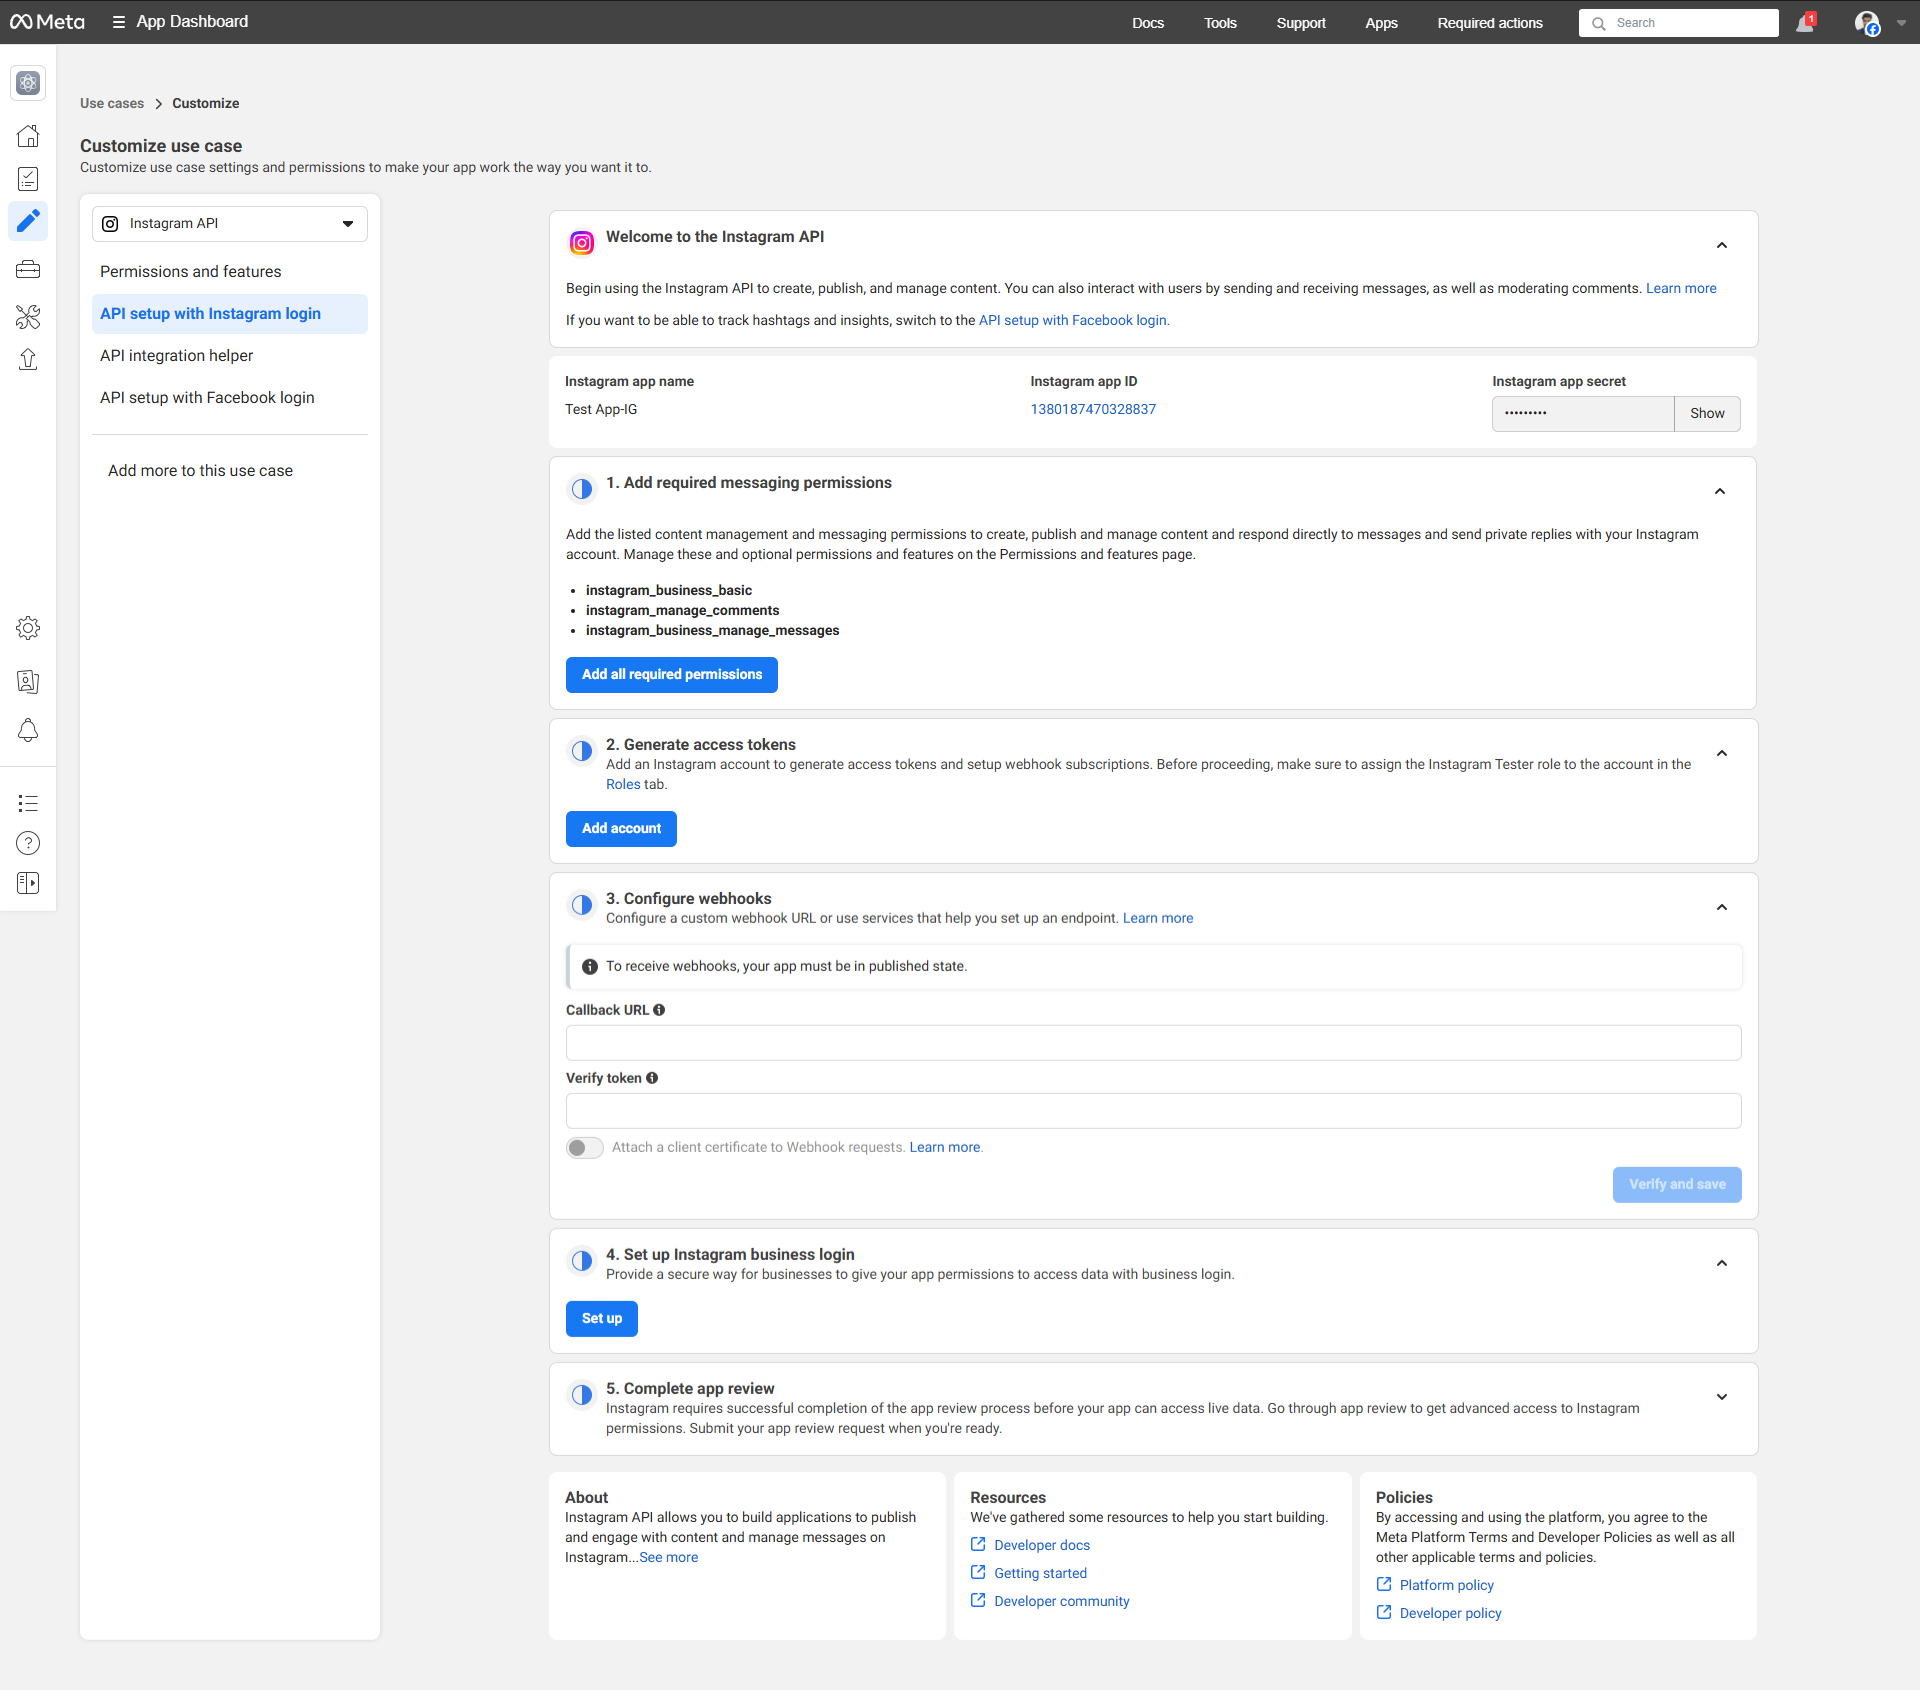Screen dimensions: 1920x1690
Task: Open the Publish upload-arrow sidebar icon
Action: coord(27,359)
